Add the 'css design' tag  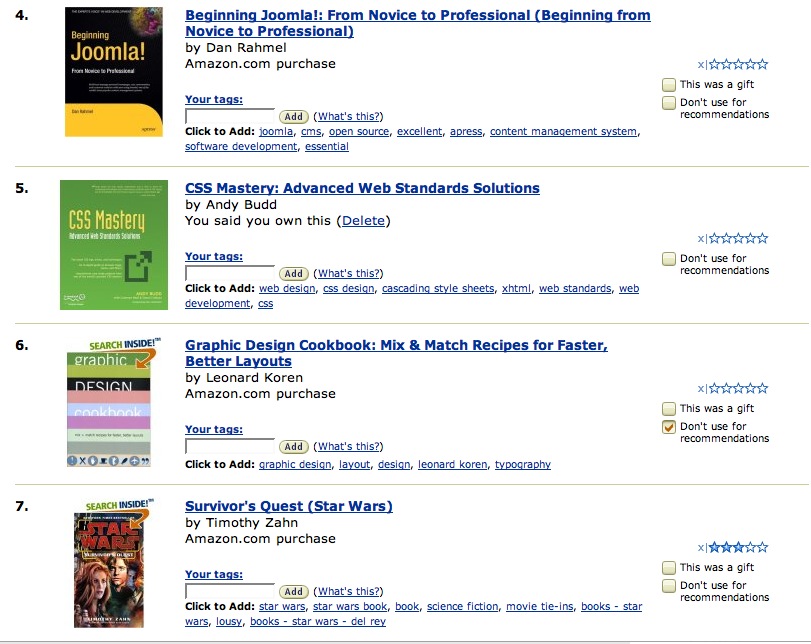click(x=349, y=288)
